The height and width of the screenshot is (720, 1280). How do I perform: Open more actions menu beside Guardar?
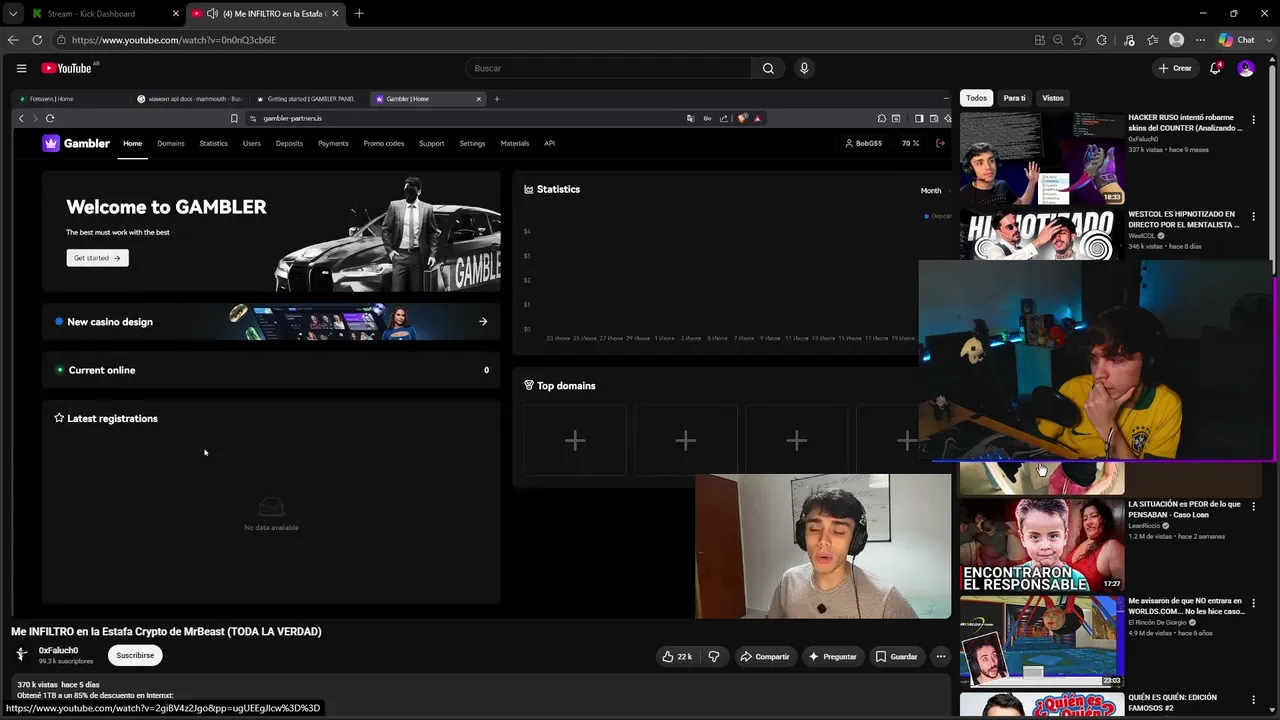940,656
